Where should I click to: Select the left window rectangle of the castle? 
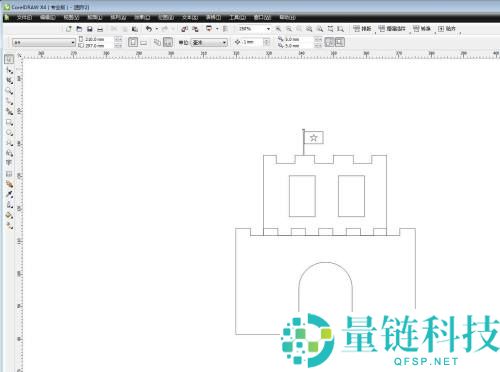click(302, 196)
